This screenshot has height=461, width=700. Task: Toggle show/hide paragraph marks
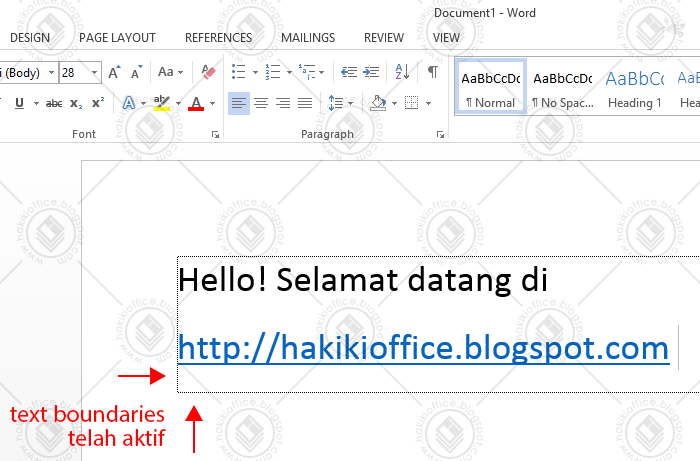tap(433, 72)
